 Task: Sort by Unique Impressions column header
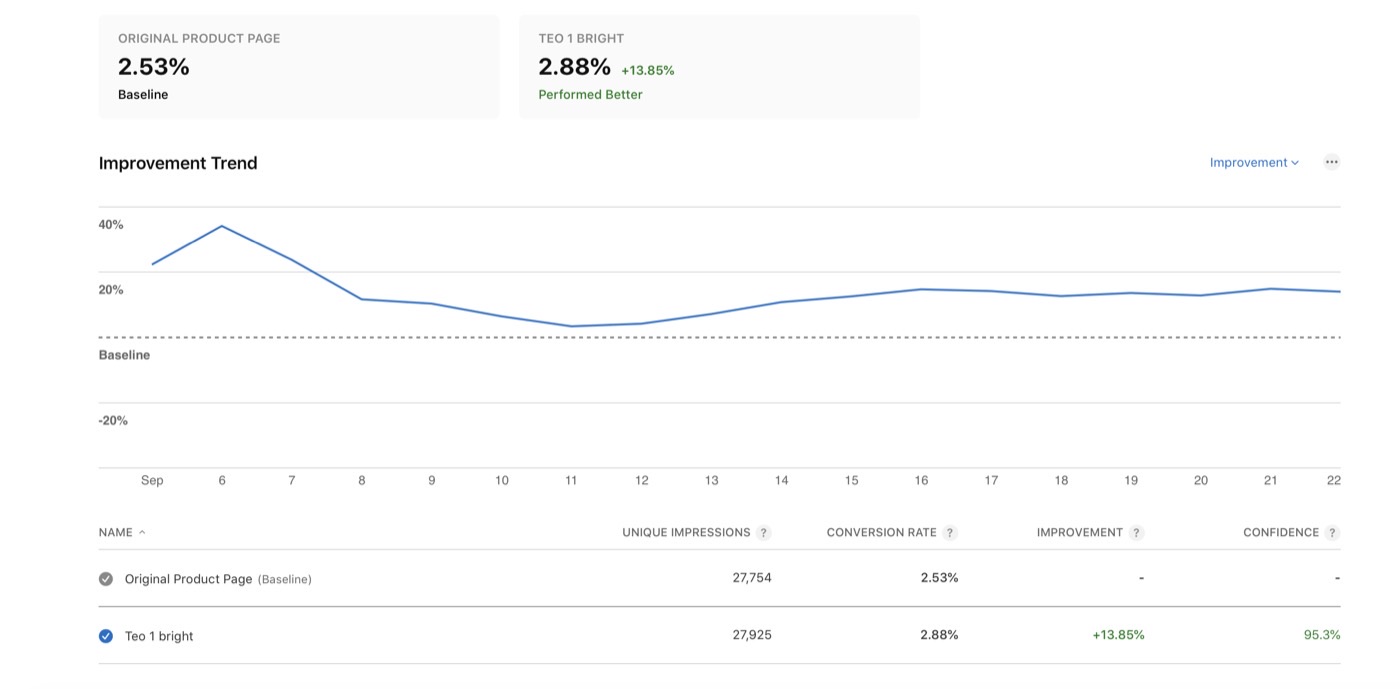tap(686, 533)
